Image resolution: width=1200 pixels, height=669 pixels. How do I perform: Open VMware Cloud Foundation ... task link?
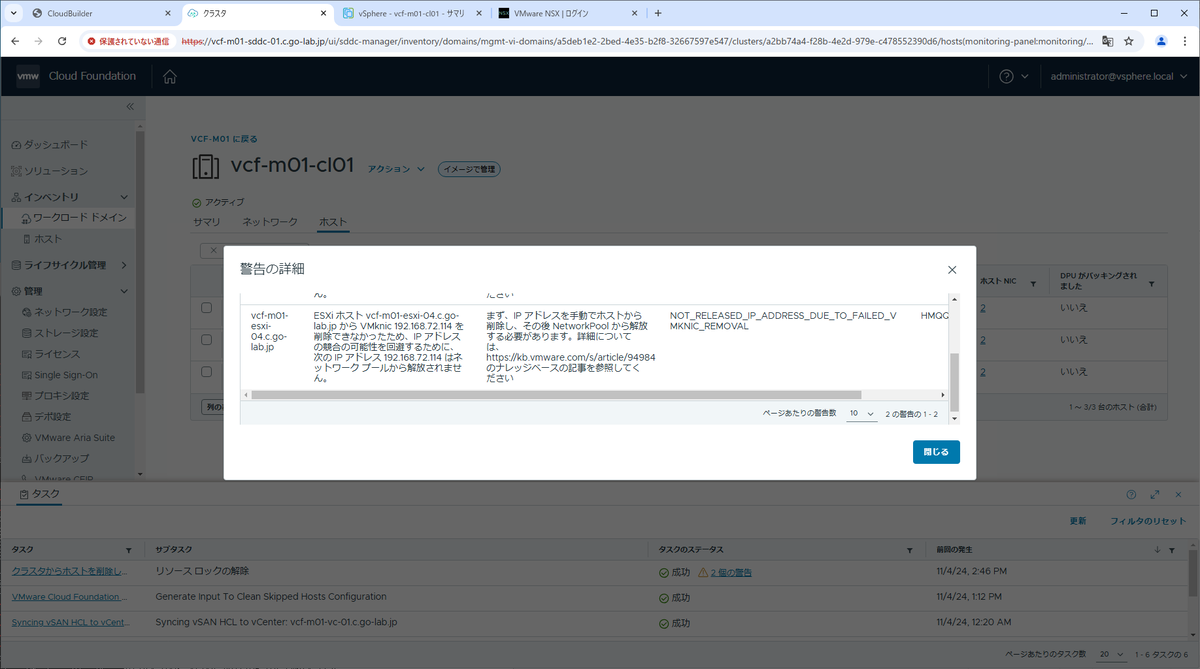tap(69, 597)
